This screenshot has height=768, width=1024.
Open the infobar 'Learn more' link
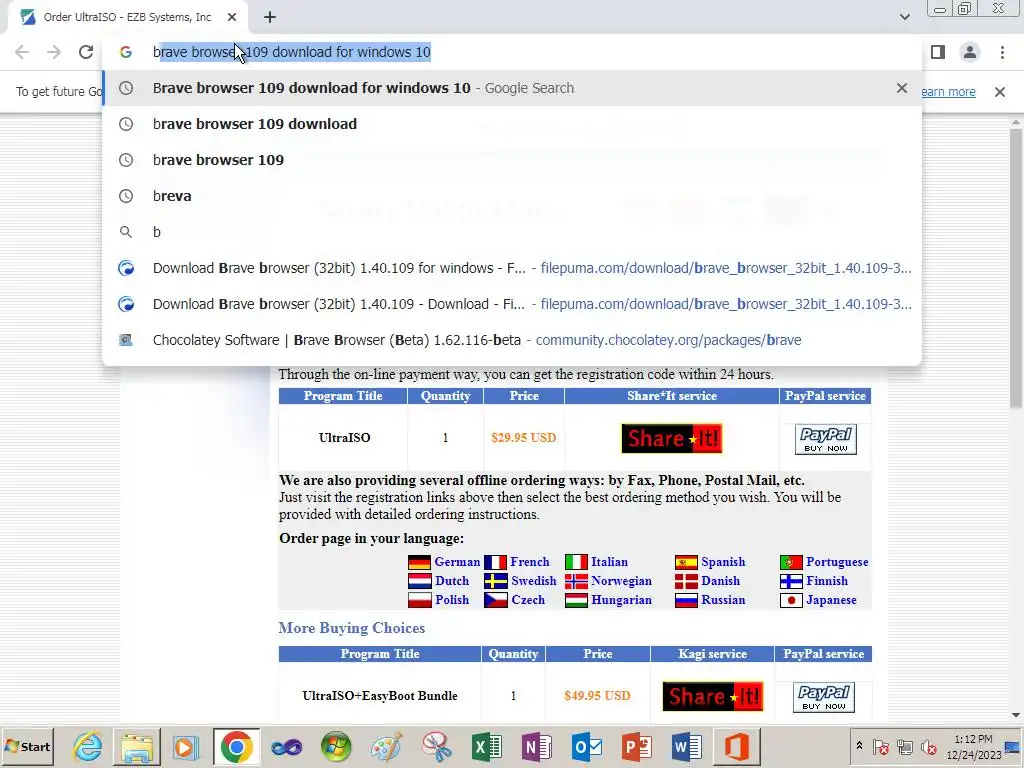(x=948, y=91)
